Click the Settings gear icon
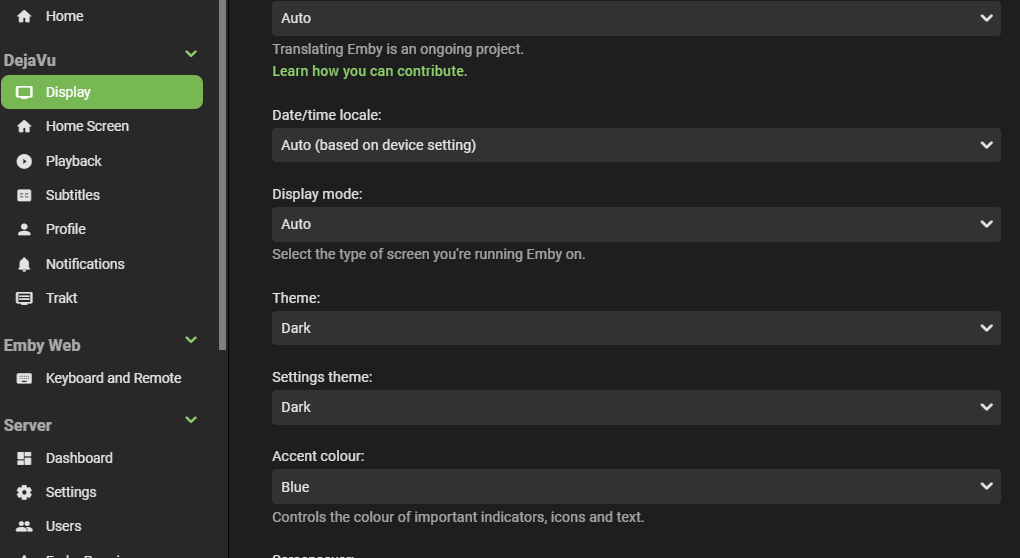Screen dimensions: 1020x558 tap(25, 492)
